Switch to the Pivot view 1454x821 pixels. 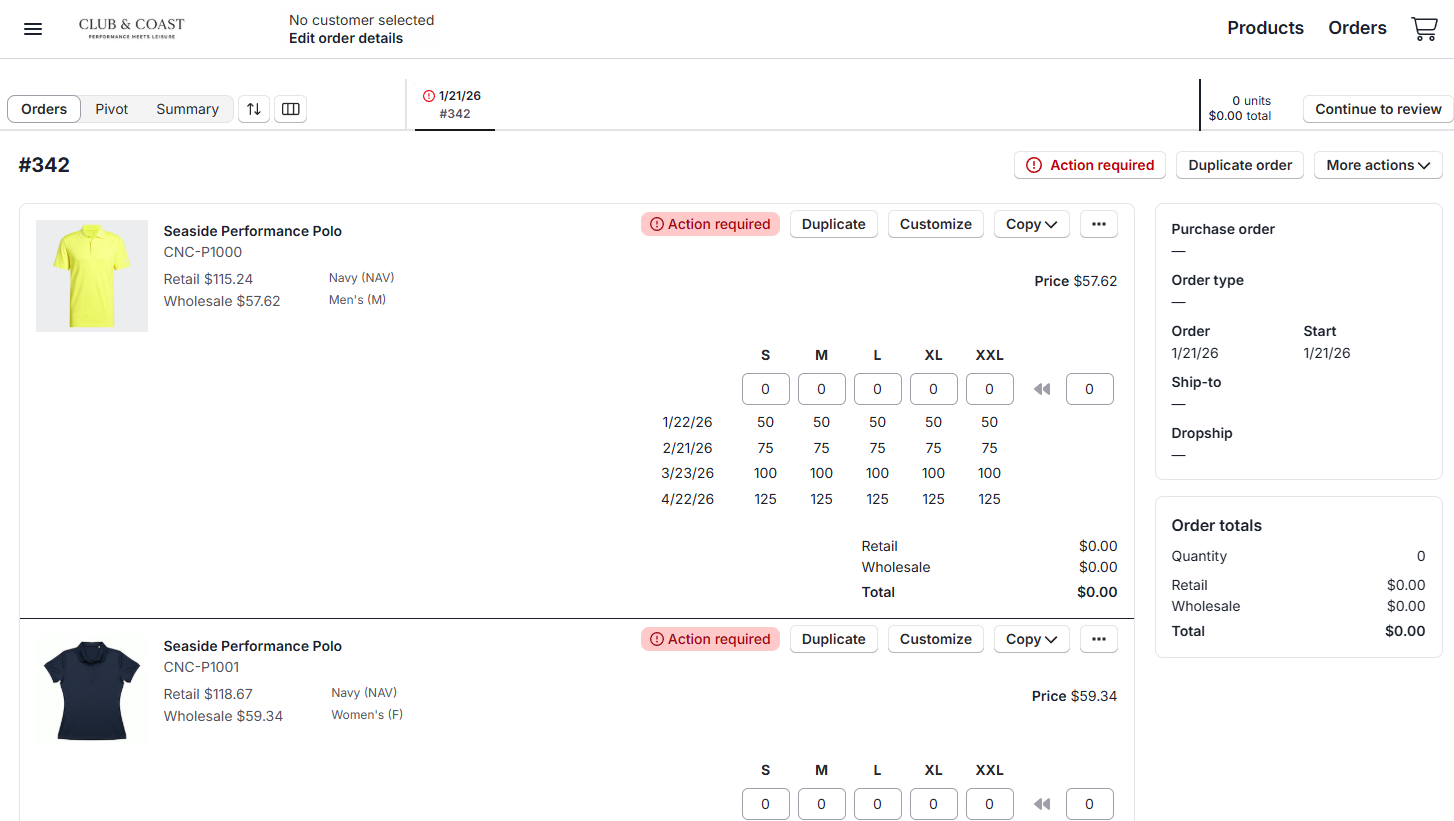point(112,109)
